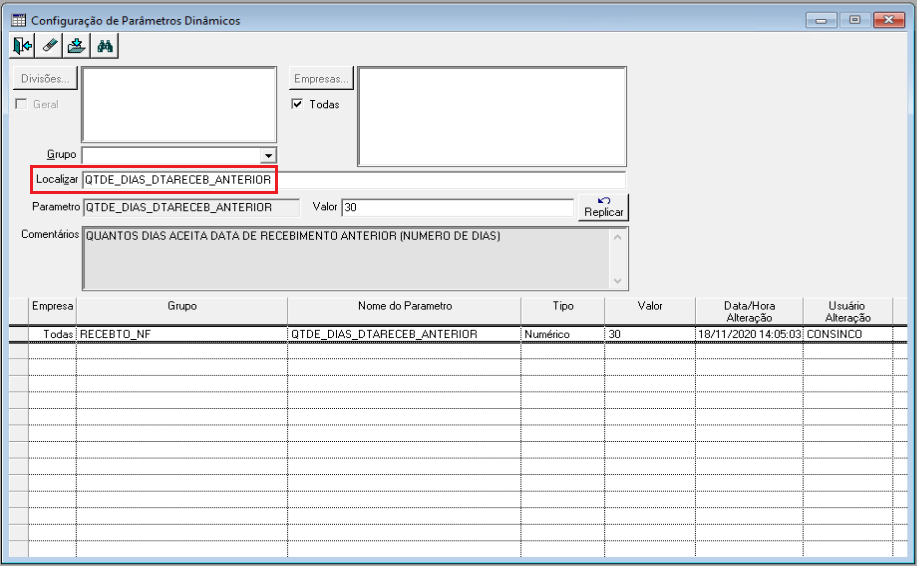
Task: Click the Divisões... button
Action: tap(45, 79)
